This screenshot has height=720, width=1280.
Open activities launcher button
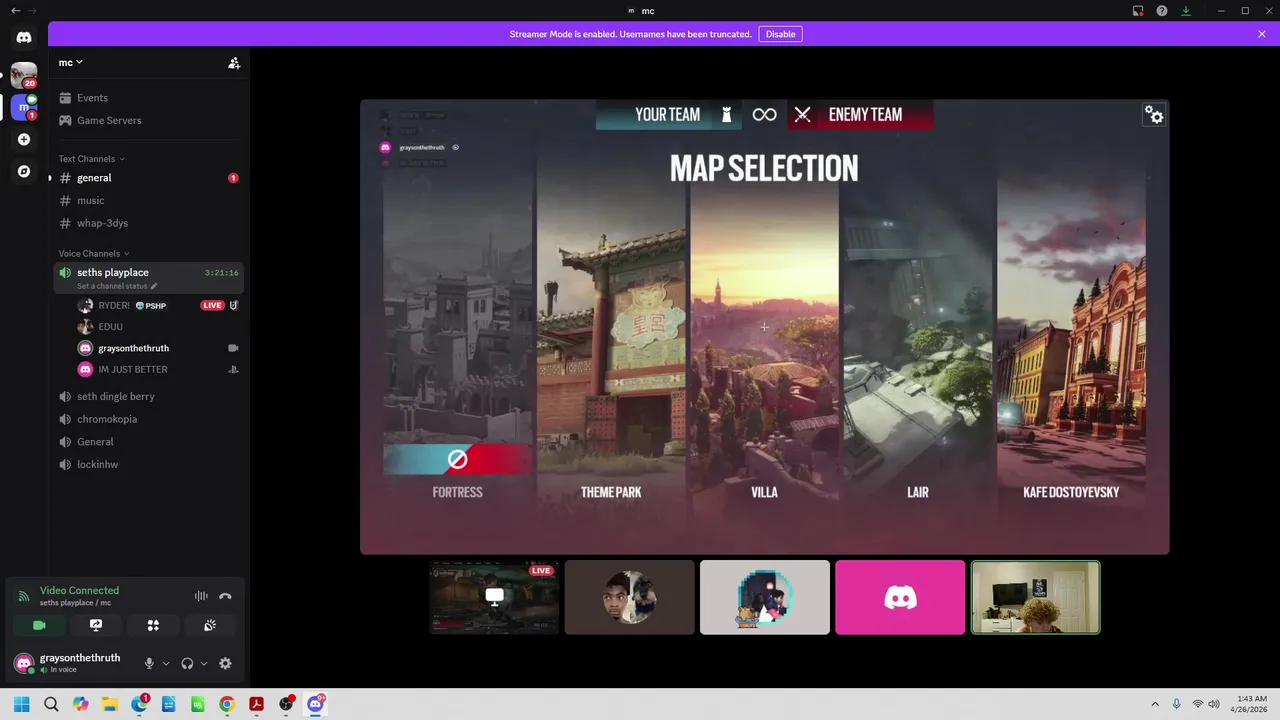153,625
